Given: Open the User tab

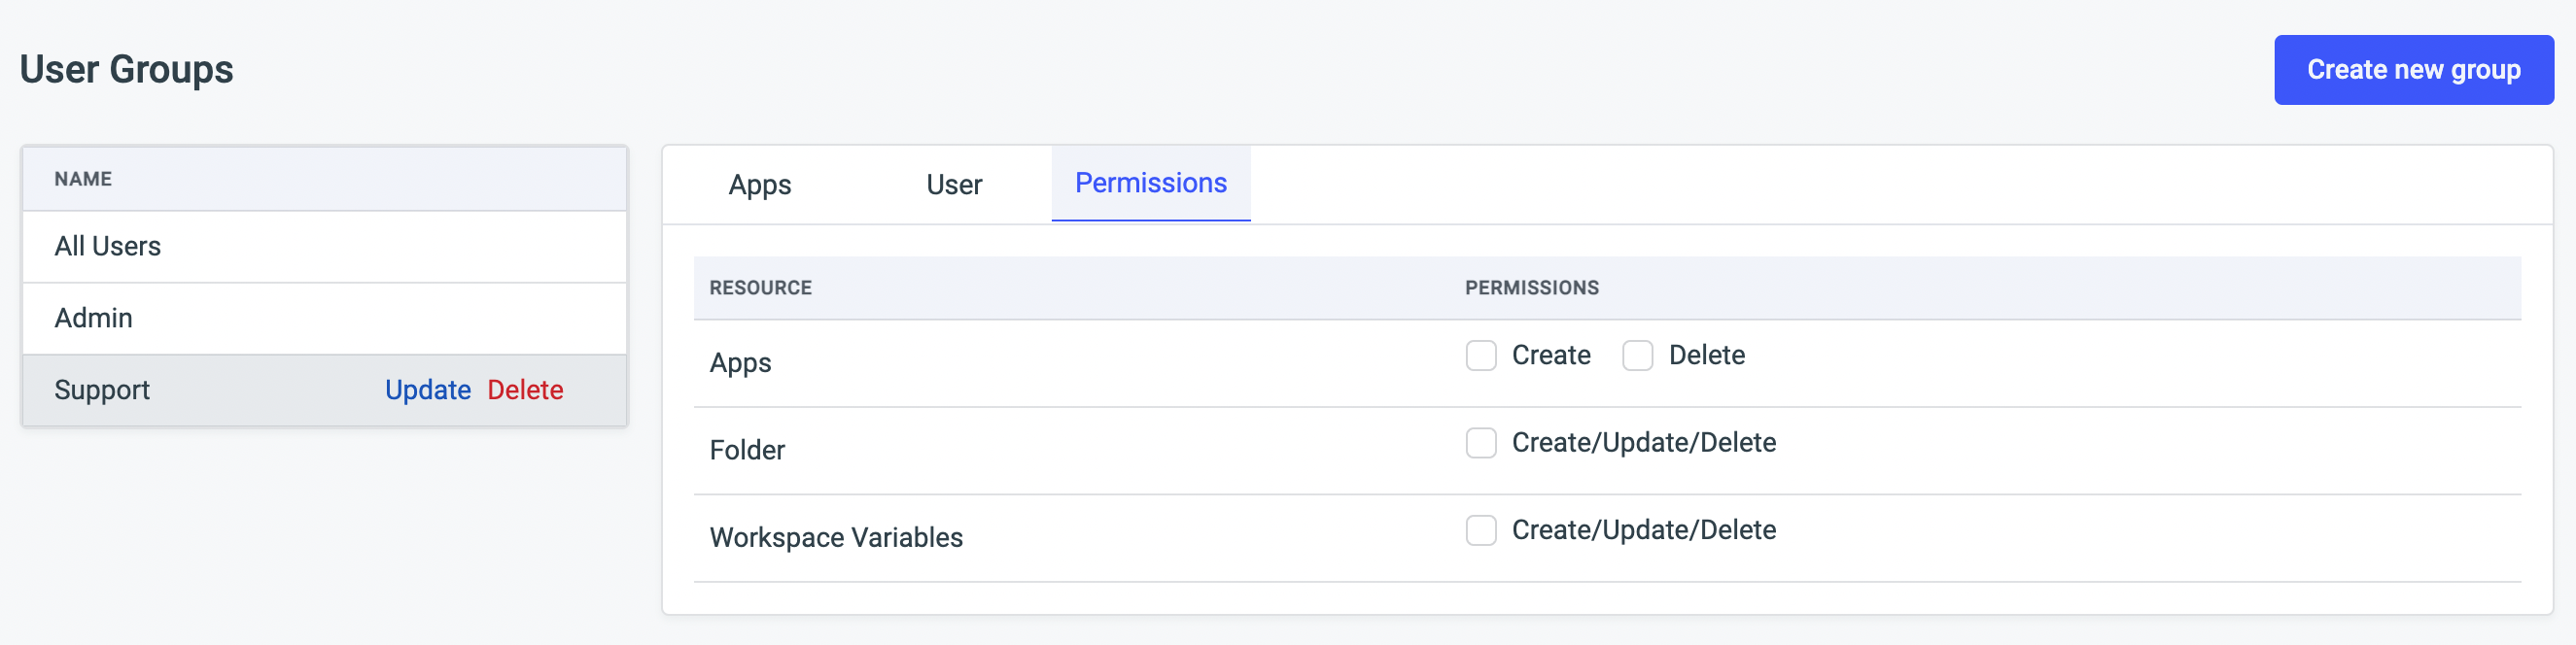Looking at the screenshot, I should 953,185.
